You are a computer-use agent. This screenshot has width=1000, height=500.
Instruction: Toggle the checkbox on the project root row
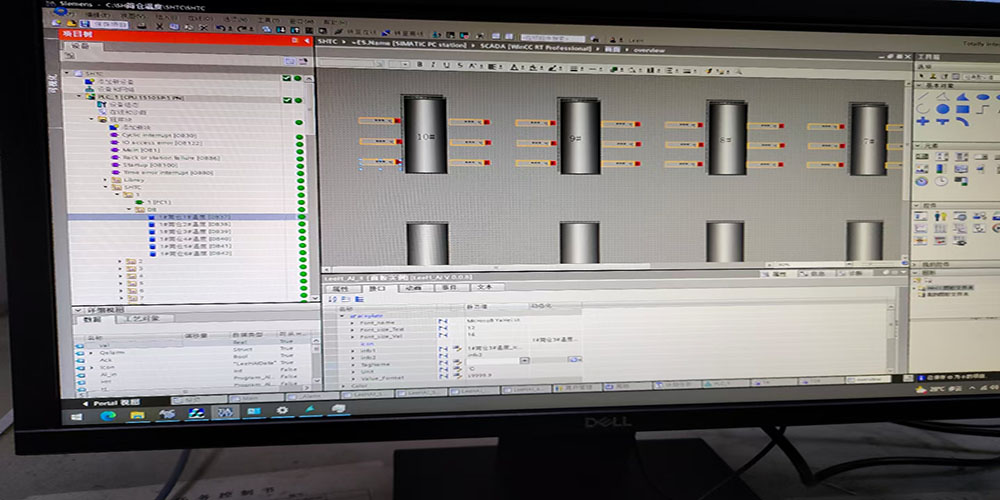(x=287, y=77)
